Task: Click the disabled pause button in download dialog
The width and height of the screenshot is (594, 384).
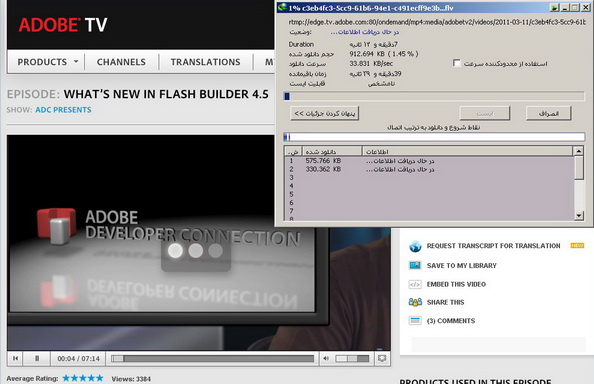Action: pos(485,113)
